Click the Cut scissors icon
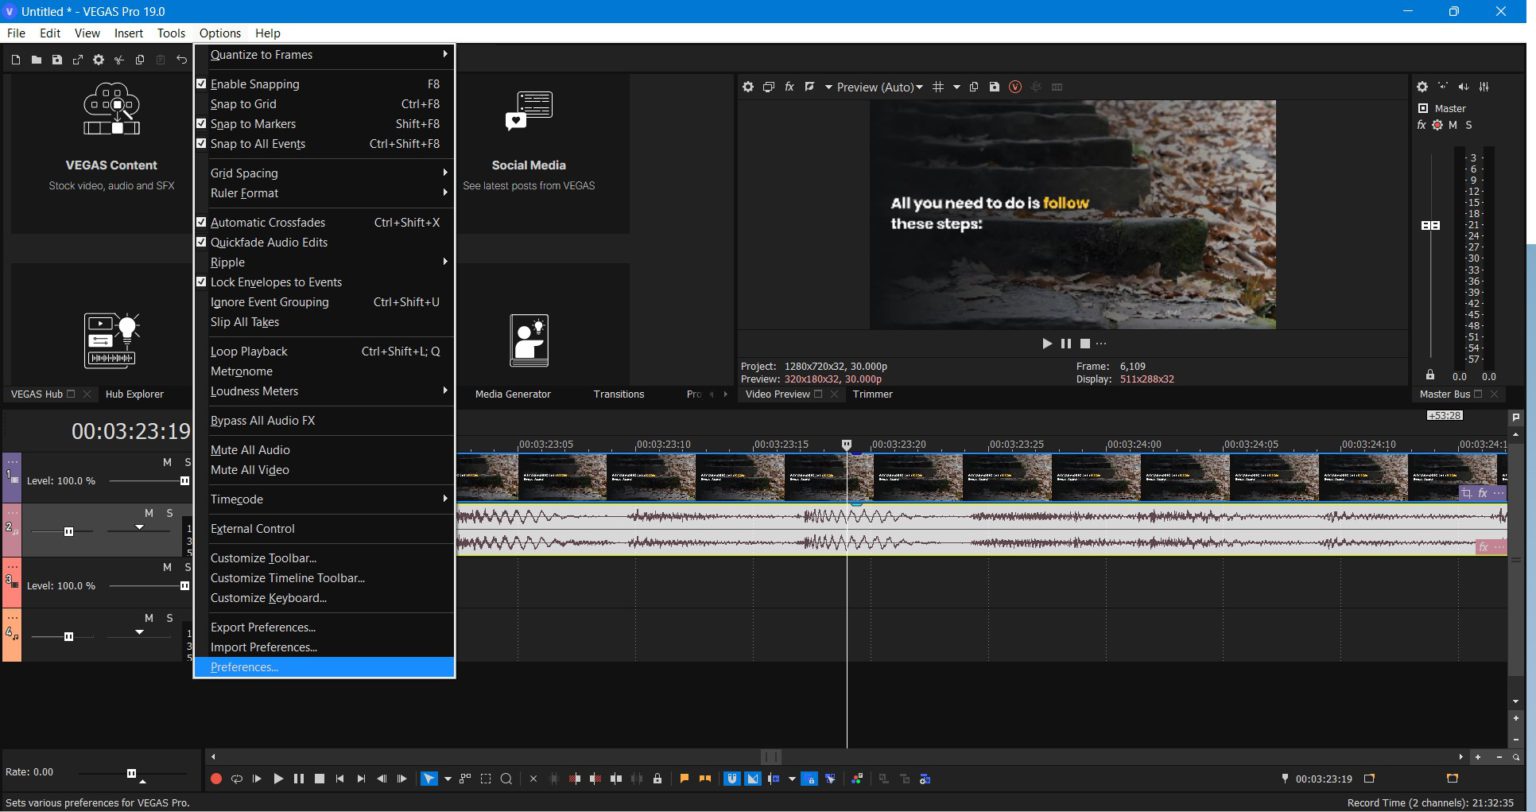The height and width of the screenshot is (812, 1536). [x=119, y=60]
